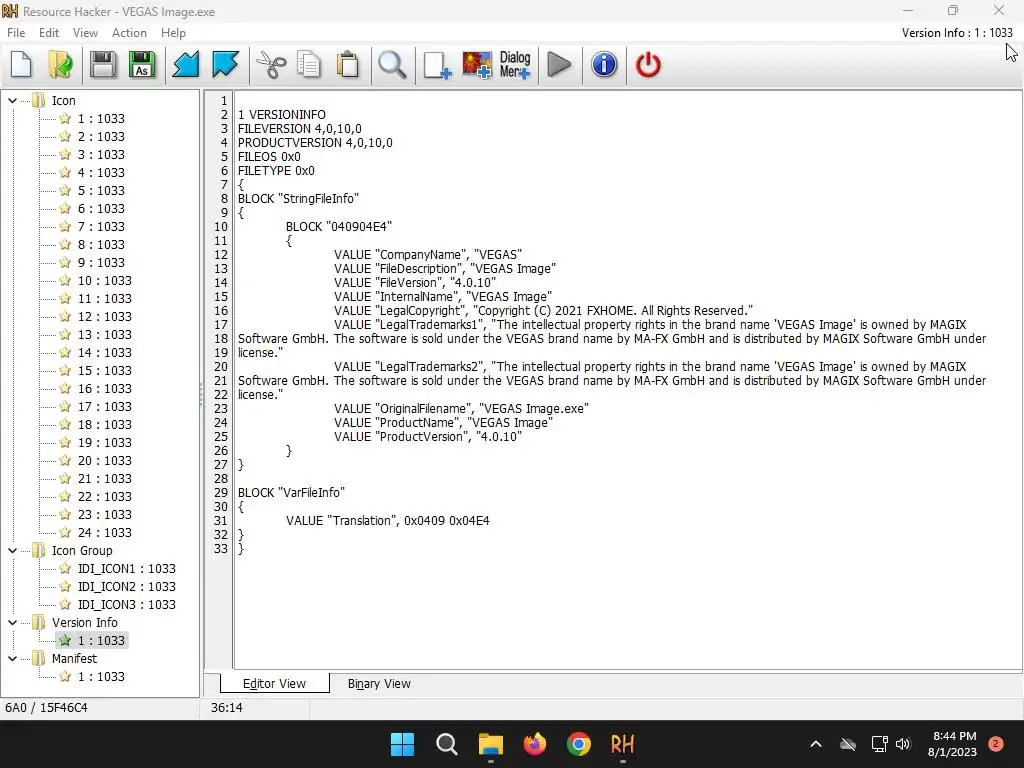Click the taskbar volume speaker icon
Image resolution: width=1024 pixels, height=768 pixels.
click(903, 744)
